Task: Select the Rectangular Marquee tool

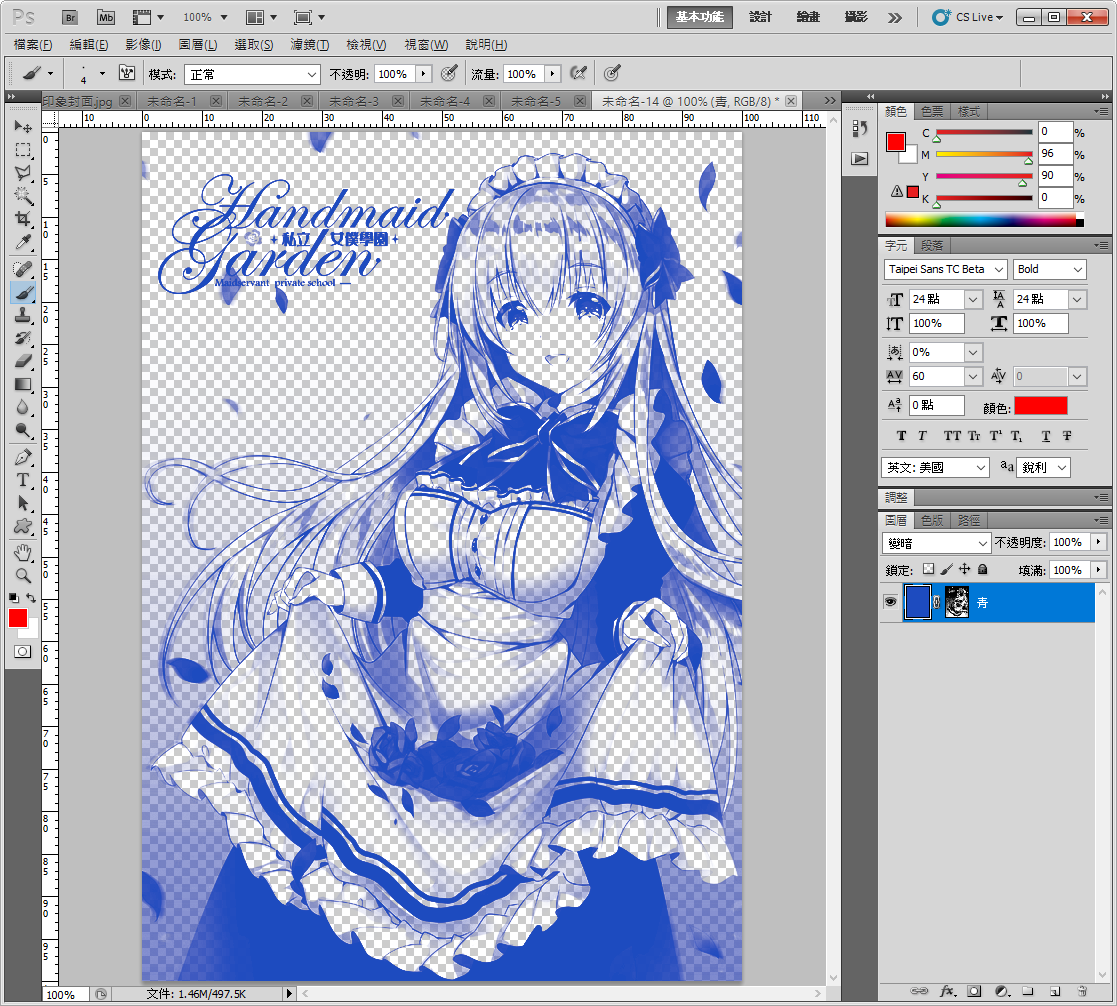Action: (x=23, y=150)
